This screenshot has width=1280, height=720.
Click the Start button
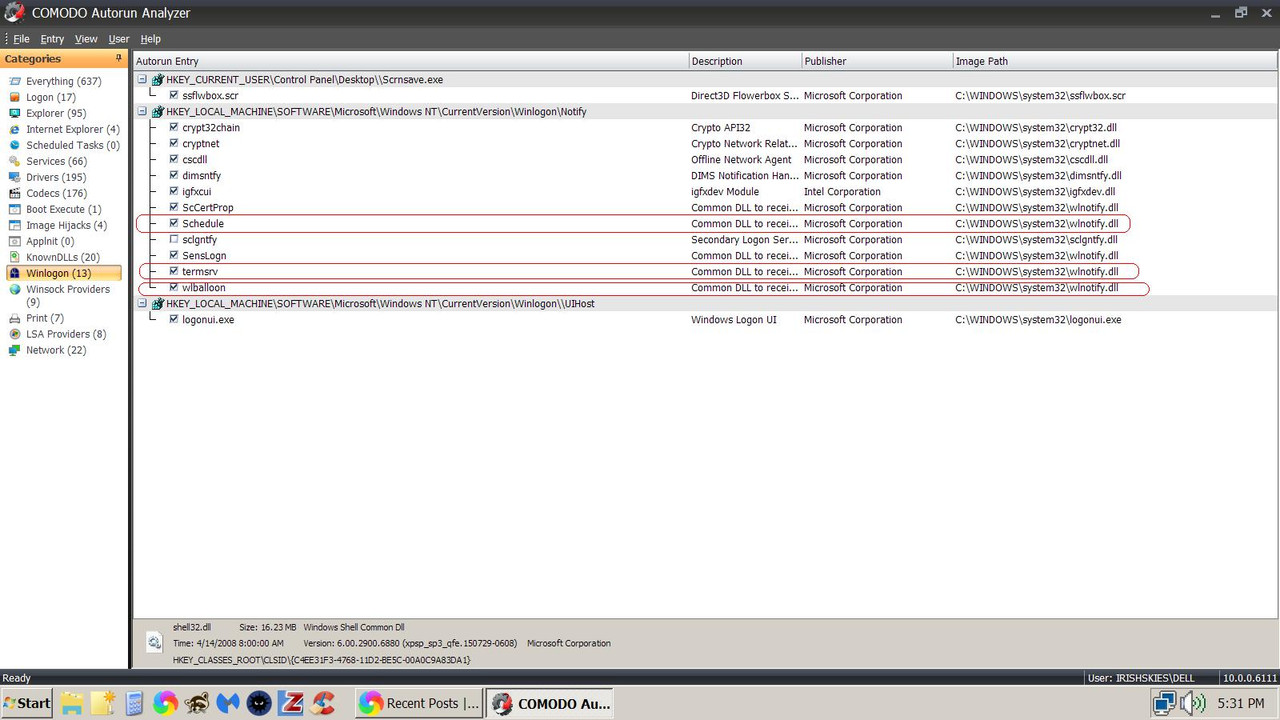[28, 703]
